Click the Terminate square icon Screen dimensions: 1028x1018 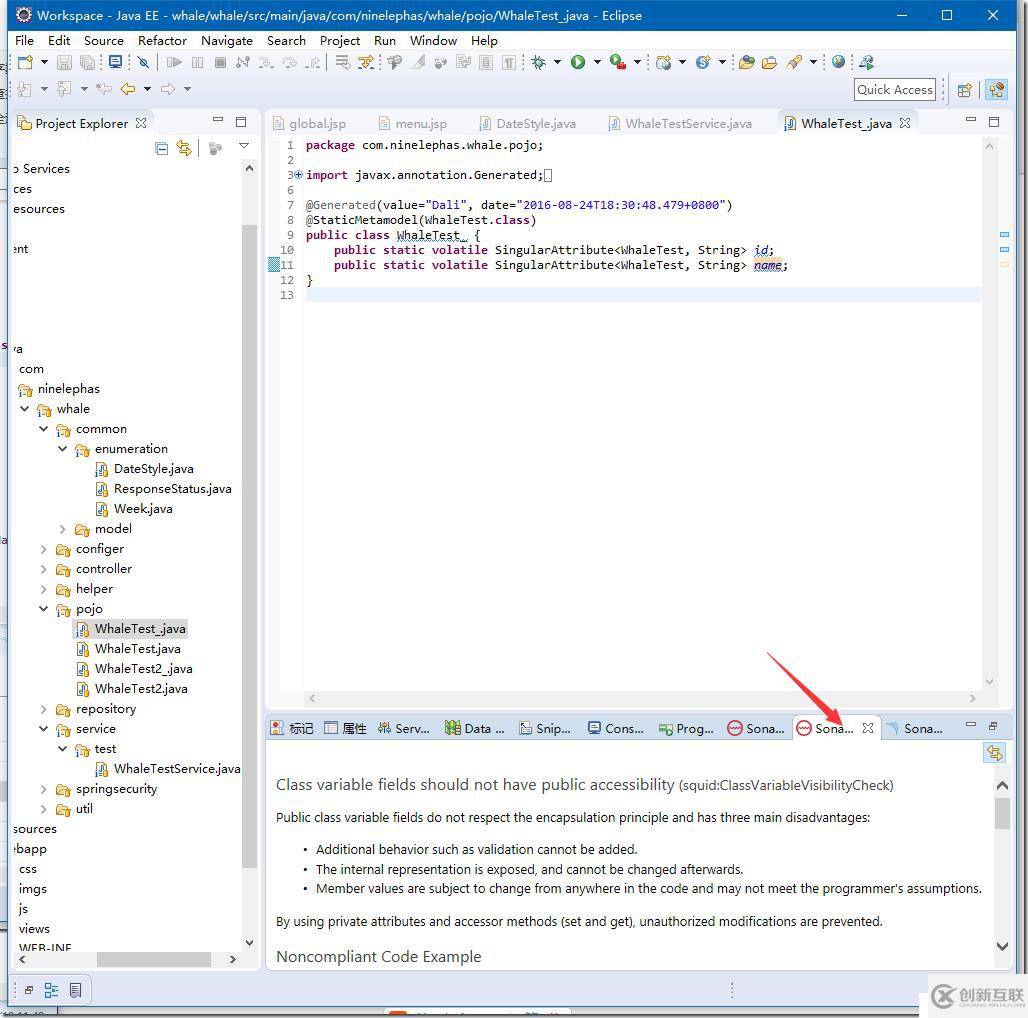pos(220,62)
